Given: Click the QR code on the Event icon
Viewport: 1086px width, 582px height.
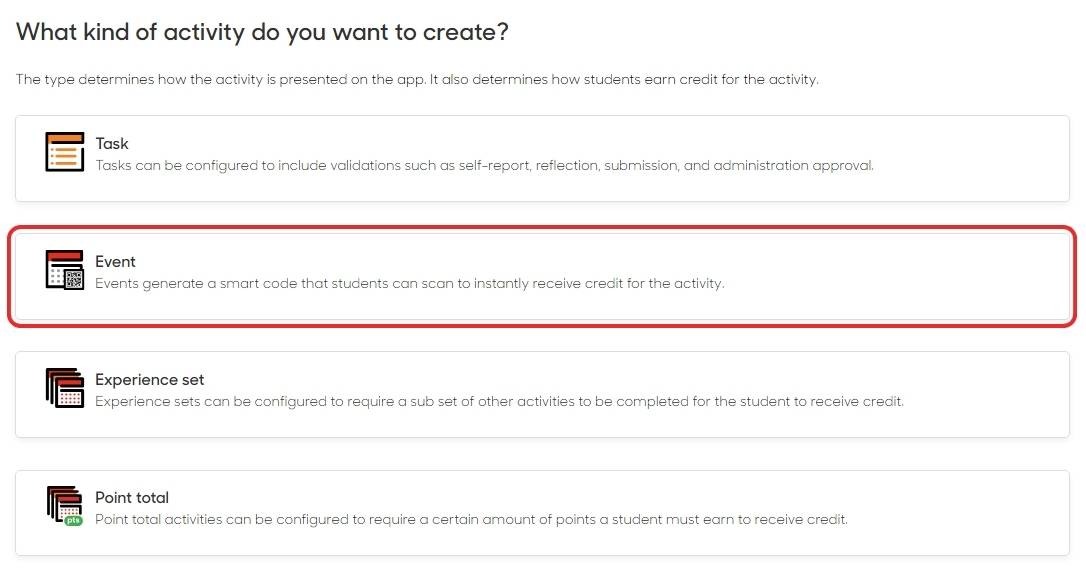Looking at the screenshot, I should [x=74, y=280].
